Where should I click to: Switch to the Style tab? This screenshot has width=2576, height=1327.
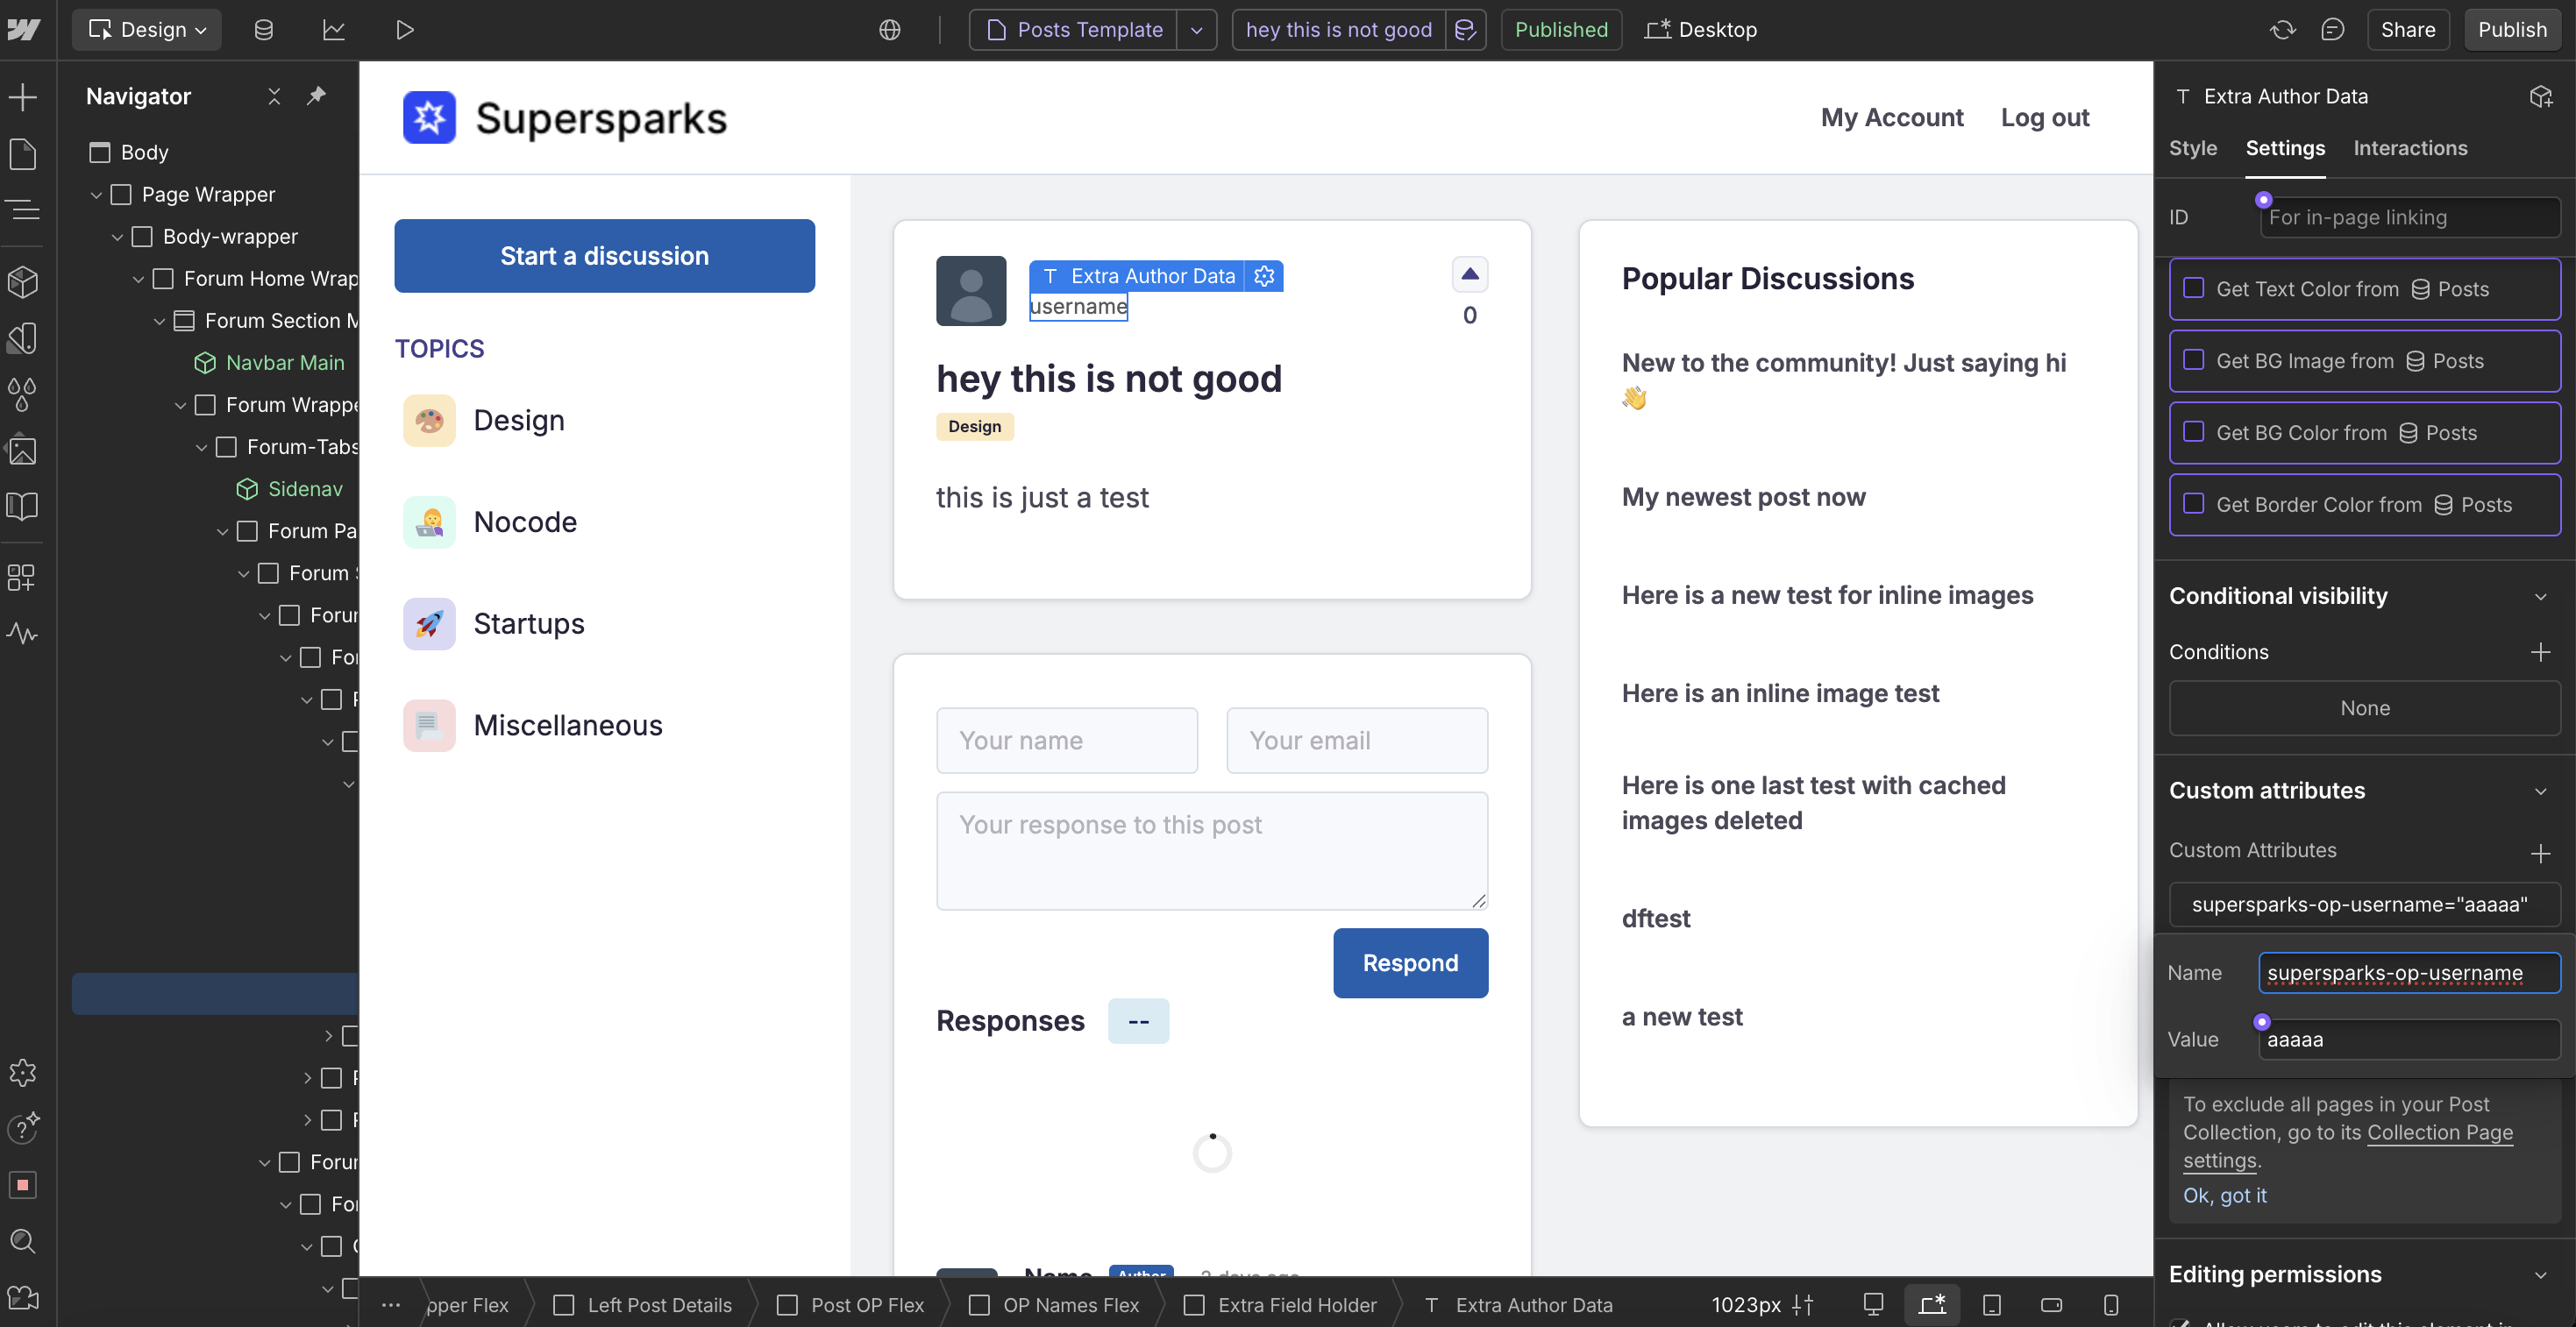(x=2192, y=148)
